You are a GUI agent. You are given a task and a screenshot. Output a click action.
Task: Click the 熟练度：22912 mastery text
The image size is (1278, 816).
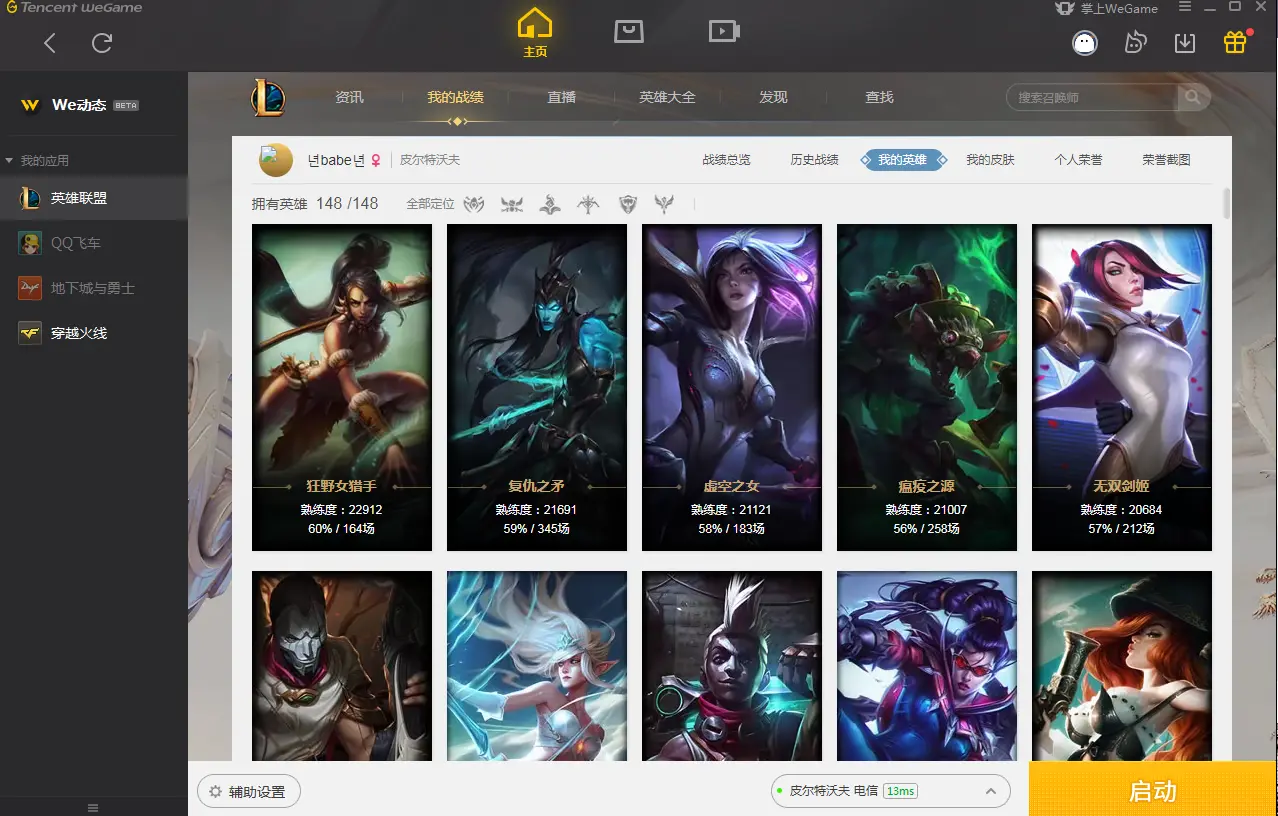[x=342, y=510]
